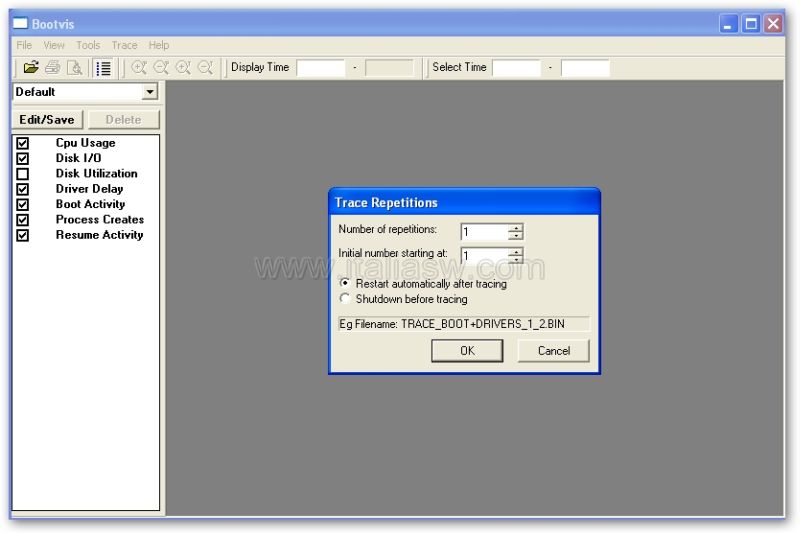The image size is (800, 533).
Task: Increase Number of repetitions with up arrow
Action: [516, 227]
